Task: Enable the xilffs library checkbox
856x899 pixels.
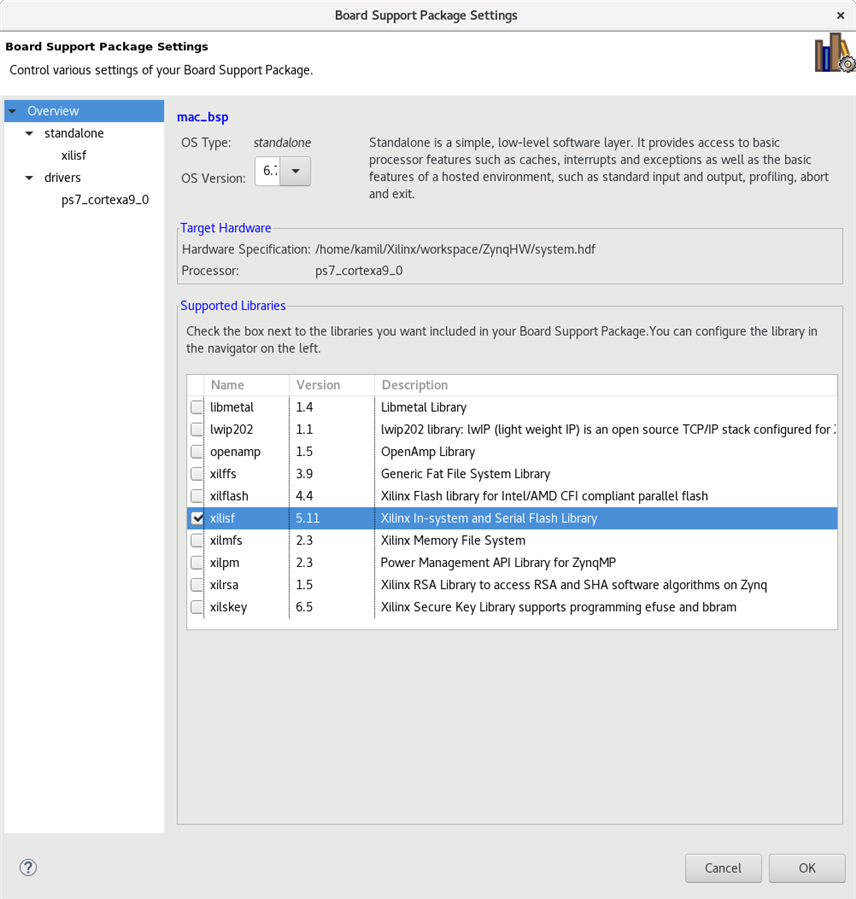Action: (x=197, y=474)
